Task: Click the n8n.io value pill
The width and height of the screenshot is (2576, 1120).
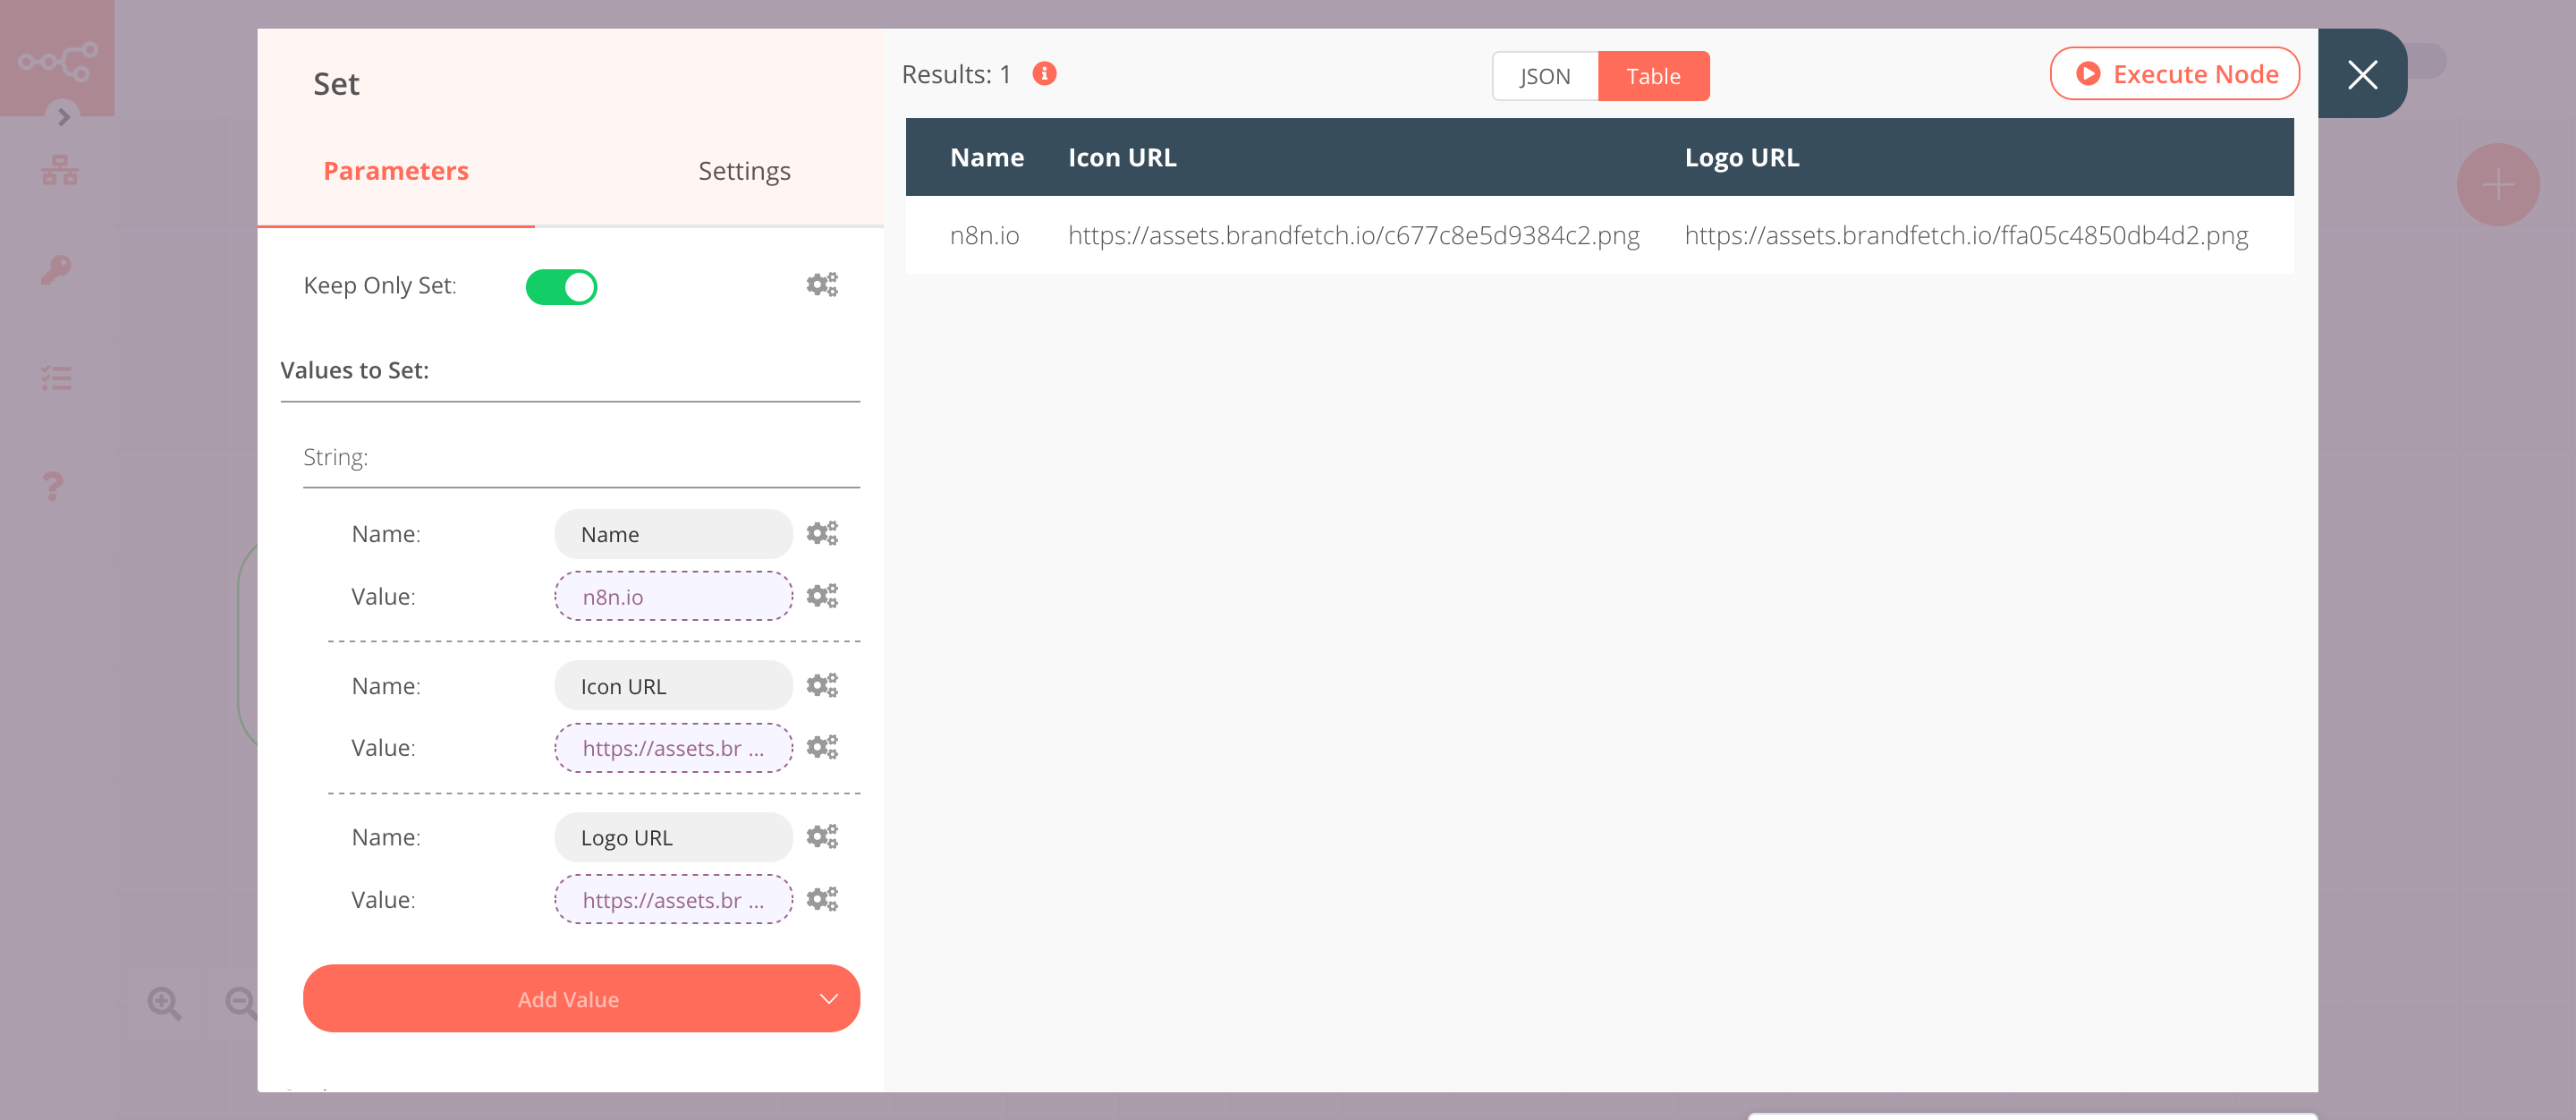Action: coord(674,596)
